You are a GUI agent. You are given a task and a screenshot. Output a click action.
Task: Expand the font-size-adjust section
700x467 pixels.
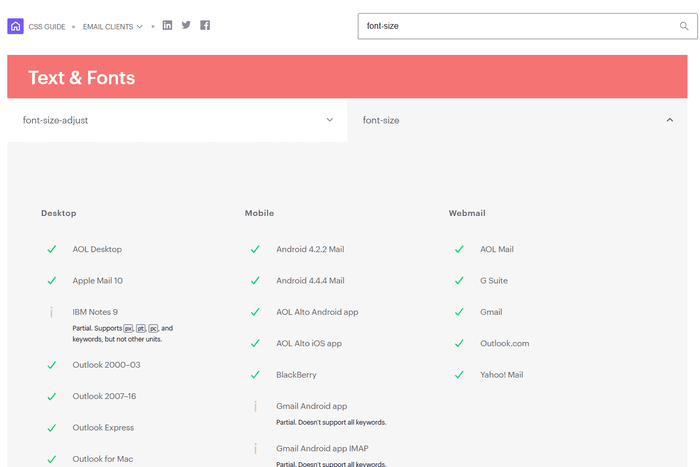pyautogui.click(x=177, y=120)
